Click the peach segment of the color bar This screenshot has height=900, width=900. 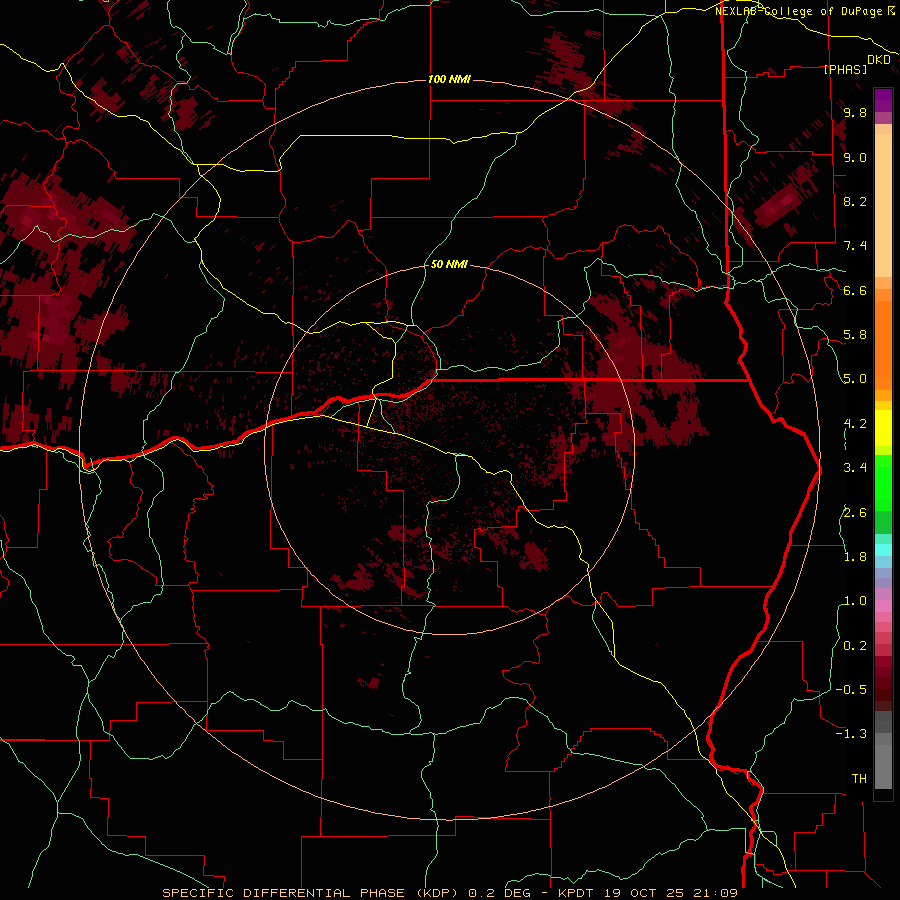coord(883,205)
